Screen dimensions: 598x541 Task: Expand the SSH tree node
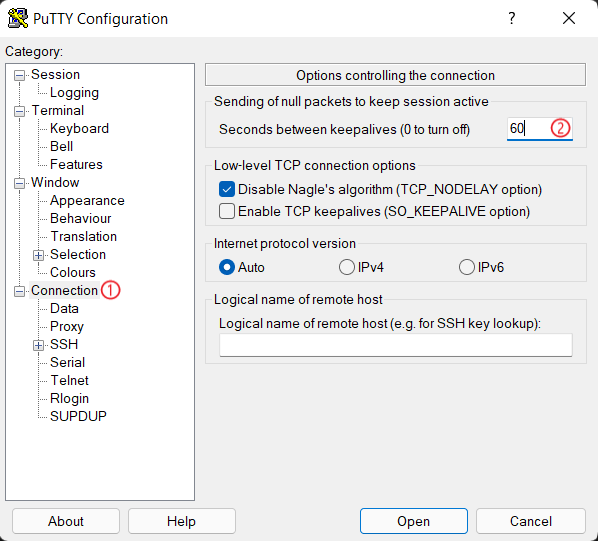(x=38, y=345)
